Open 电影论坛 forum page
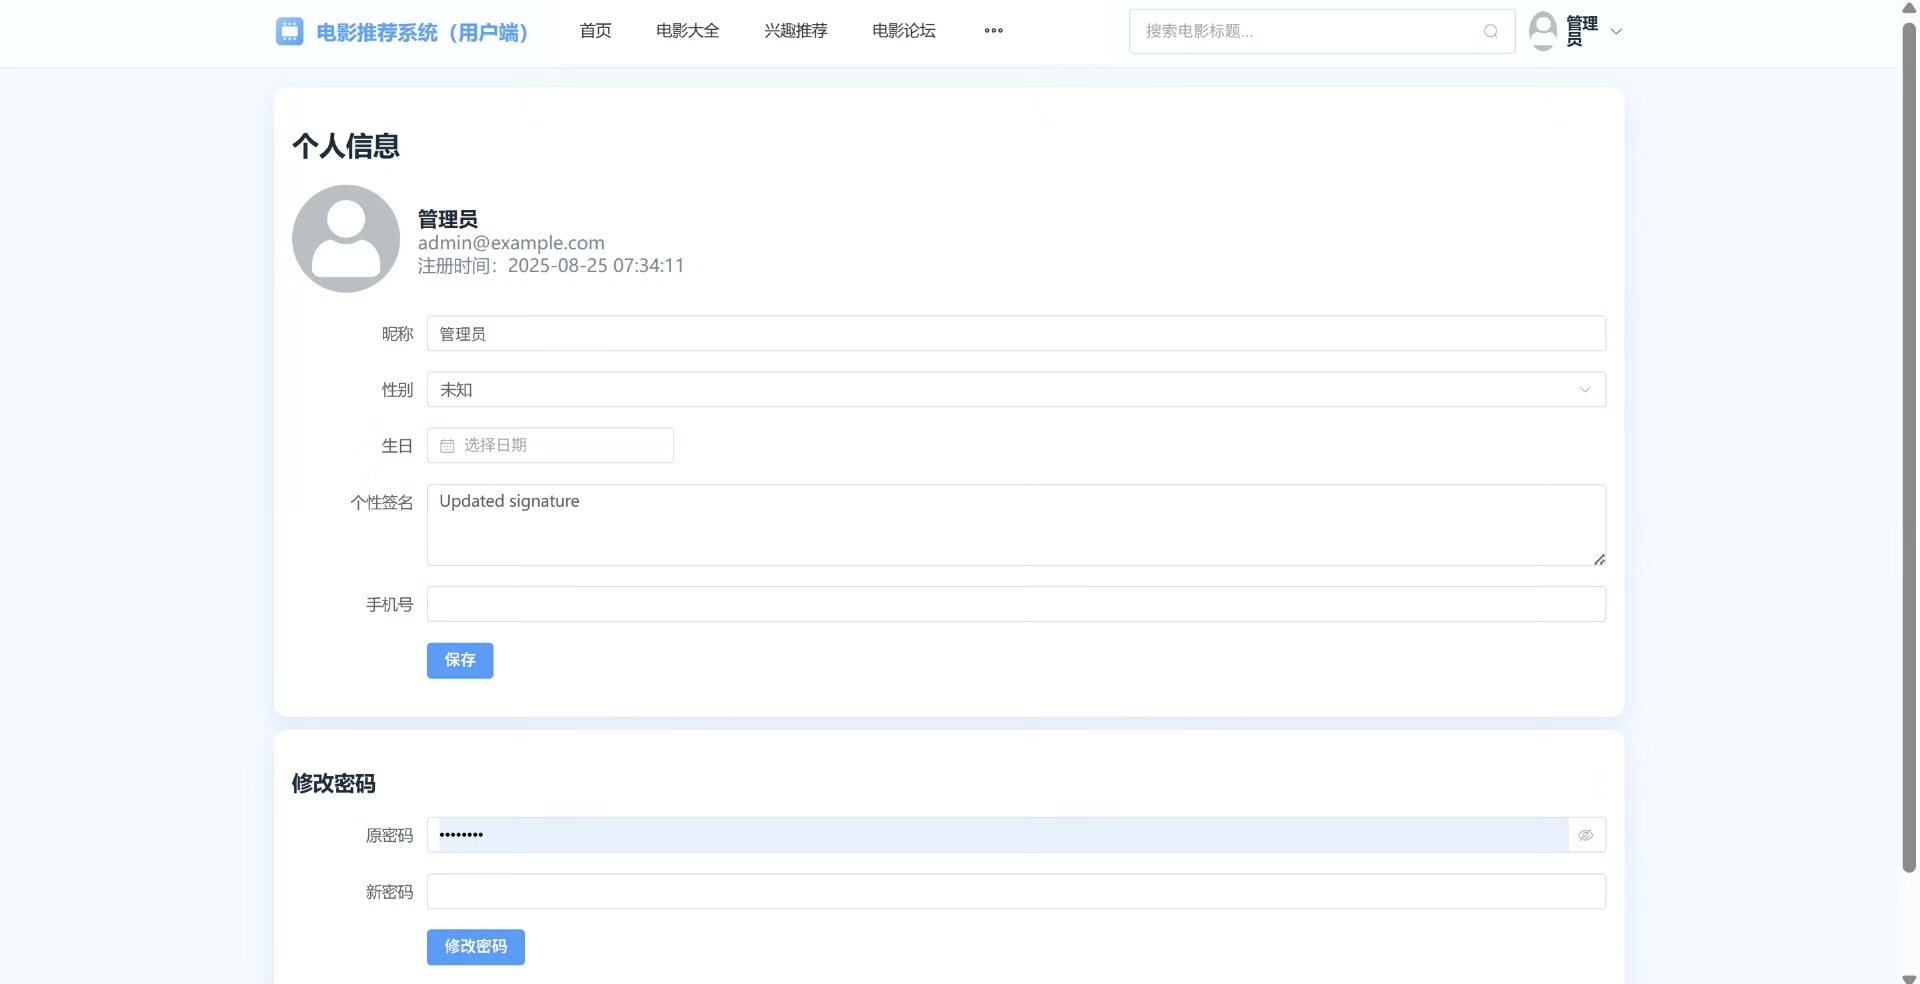The image size is (1920, 984). [903, 31]
